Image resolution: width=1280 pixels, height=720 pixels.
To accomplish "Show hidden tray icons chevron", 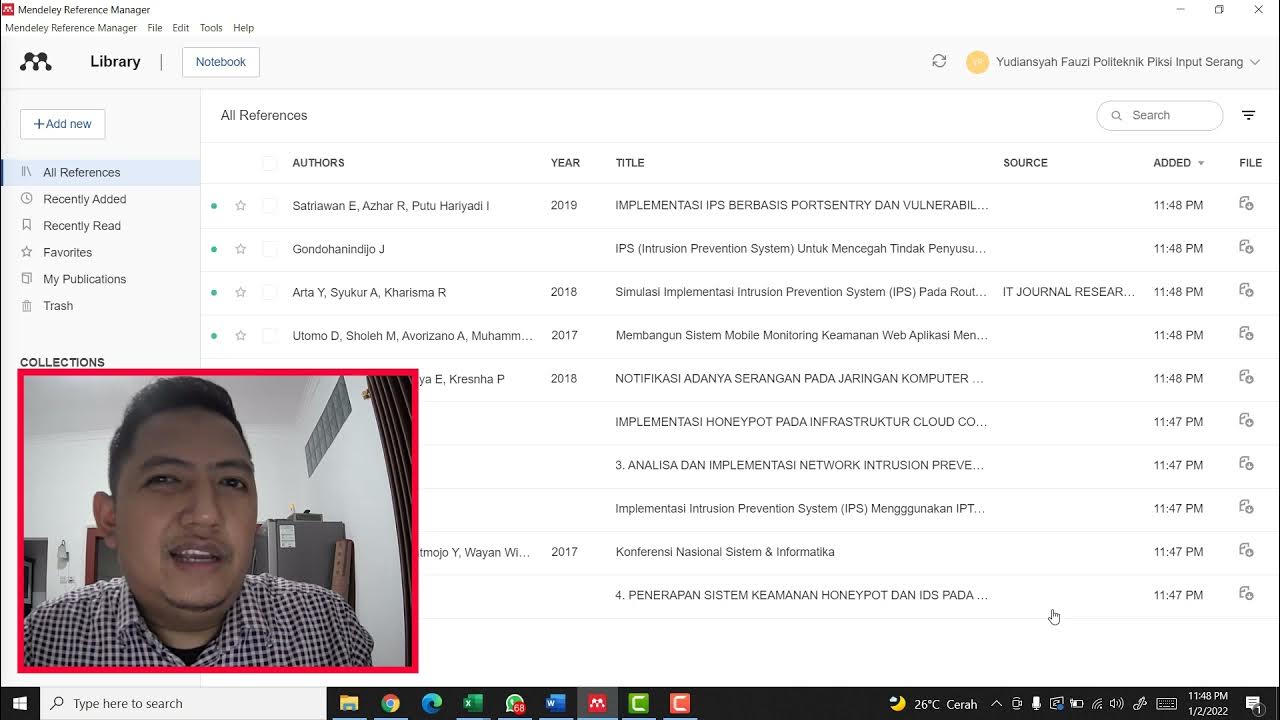I will coord(996,703).
